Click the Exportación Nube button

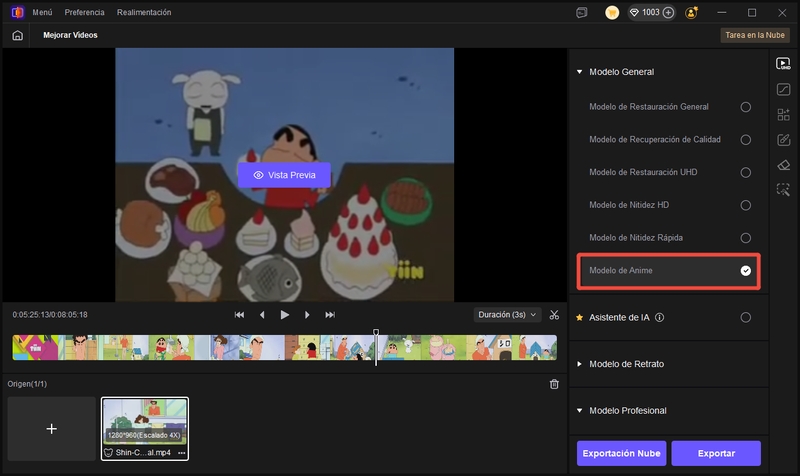click(621, 454)
